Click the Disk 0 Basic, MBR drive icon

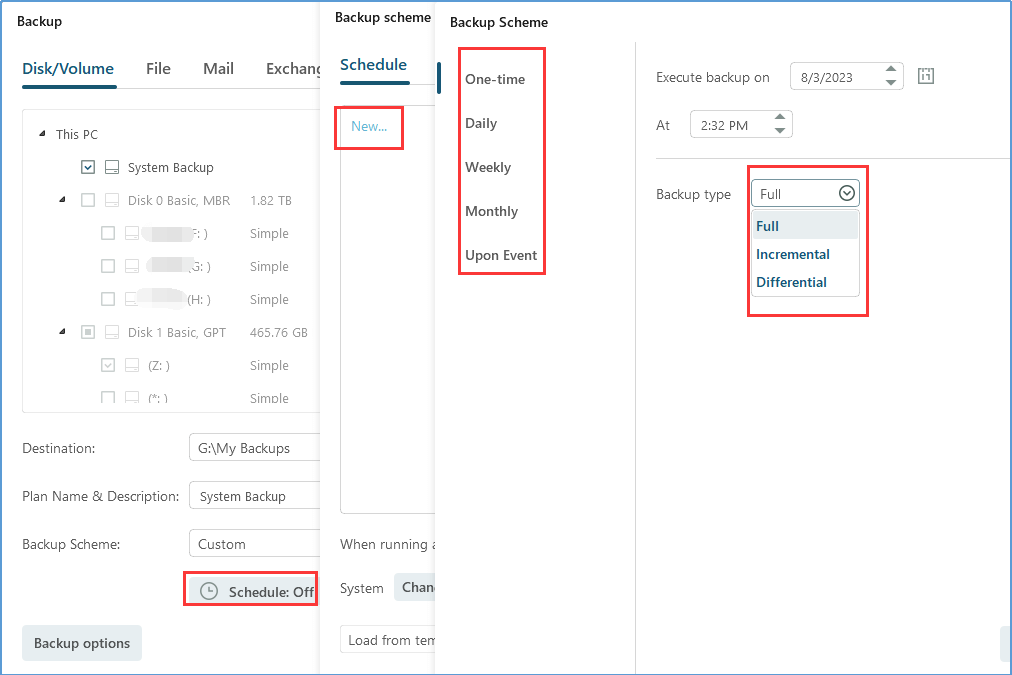click(112, 200)
